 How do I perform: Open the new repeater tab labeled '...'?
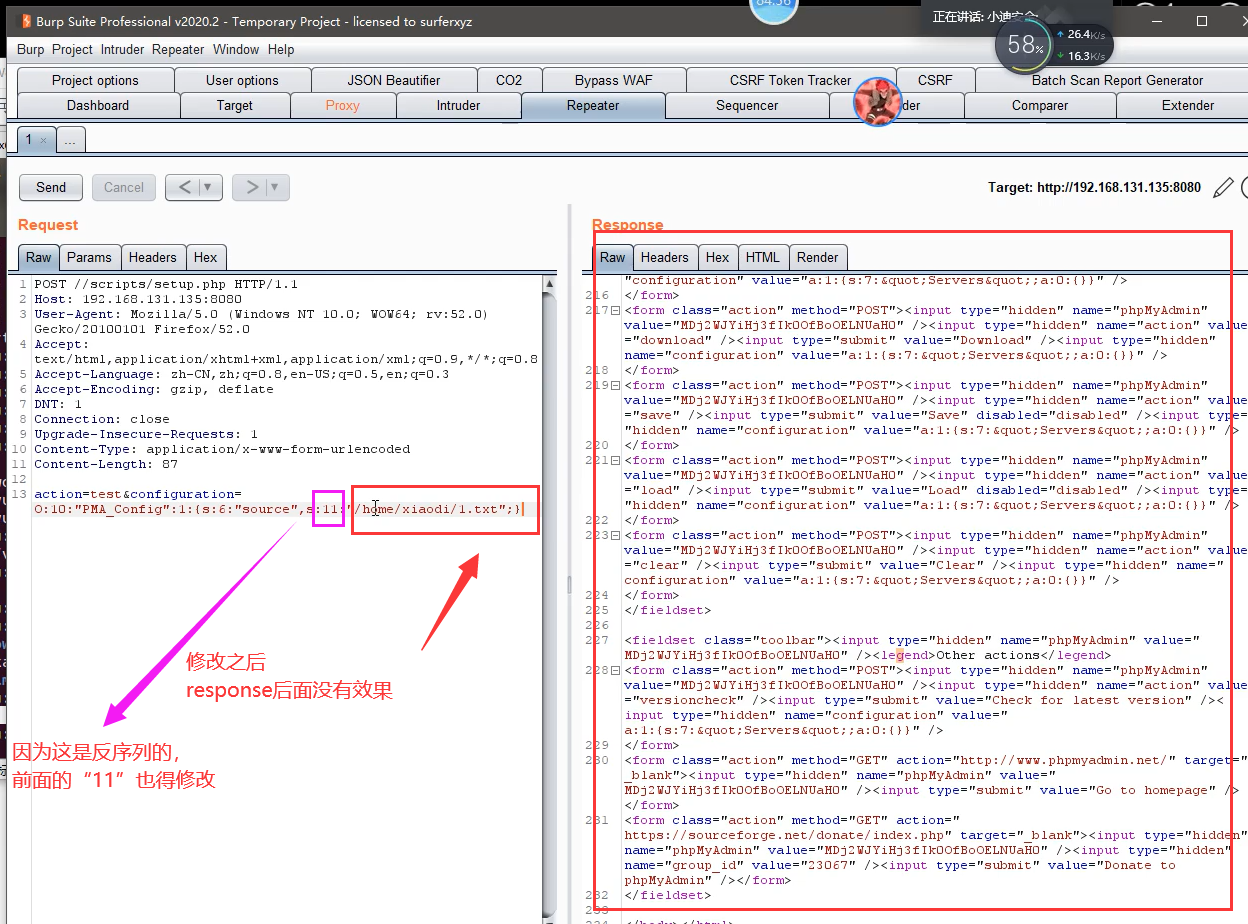point(70,140)
